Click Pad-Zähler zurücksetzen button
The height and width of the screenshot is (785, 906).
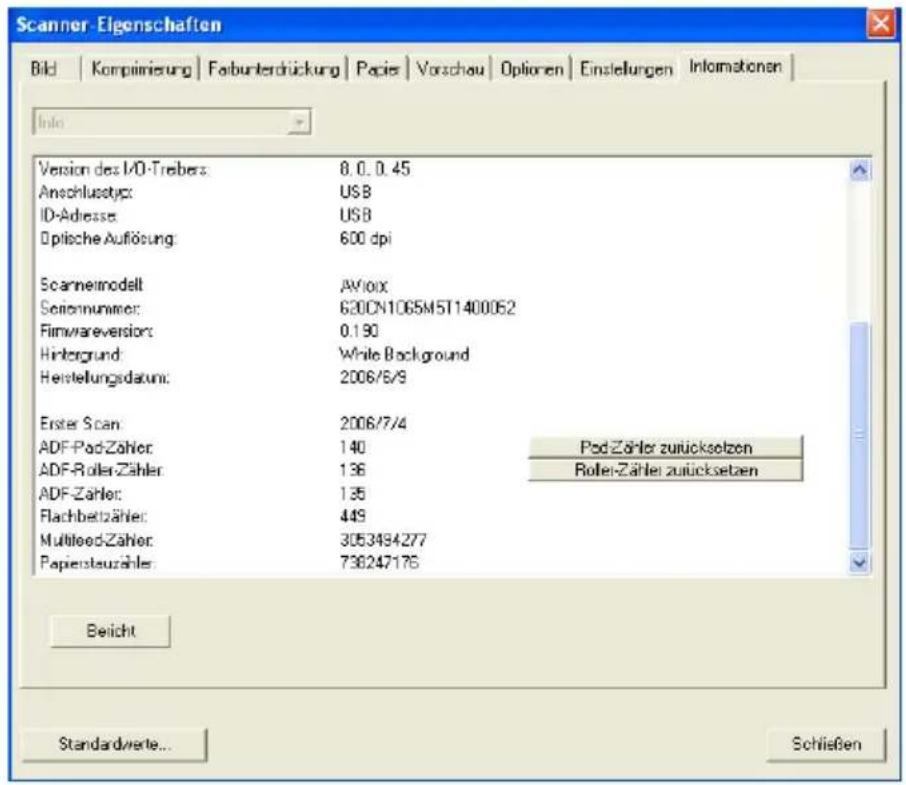(666, 447)
